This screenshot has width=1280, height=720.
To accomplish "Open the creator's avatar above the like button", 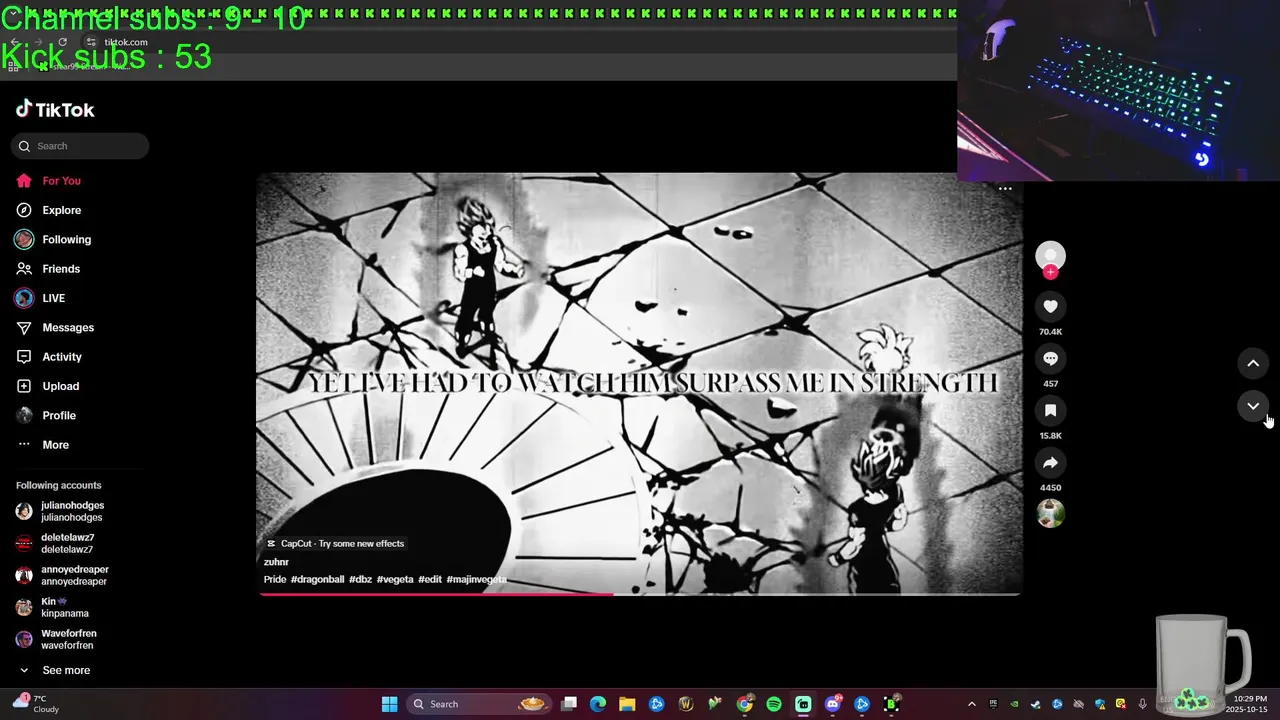I will pyautogui.click(x=1050, y=255).
